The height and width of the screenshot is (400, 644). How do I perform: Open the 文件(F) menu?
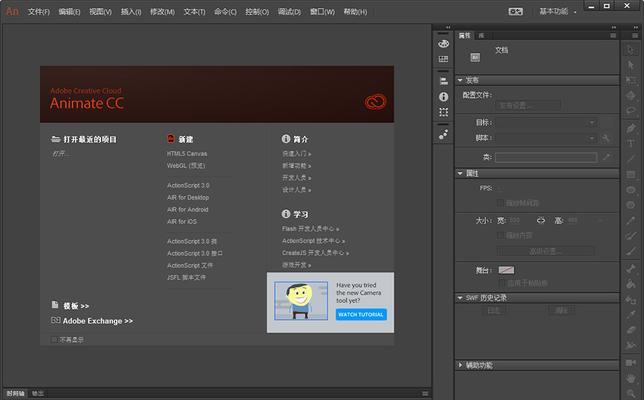39,12
